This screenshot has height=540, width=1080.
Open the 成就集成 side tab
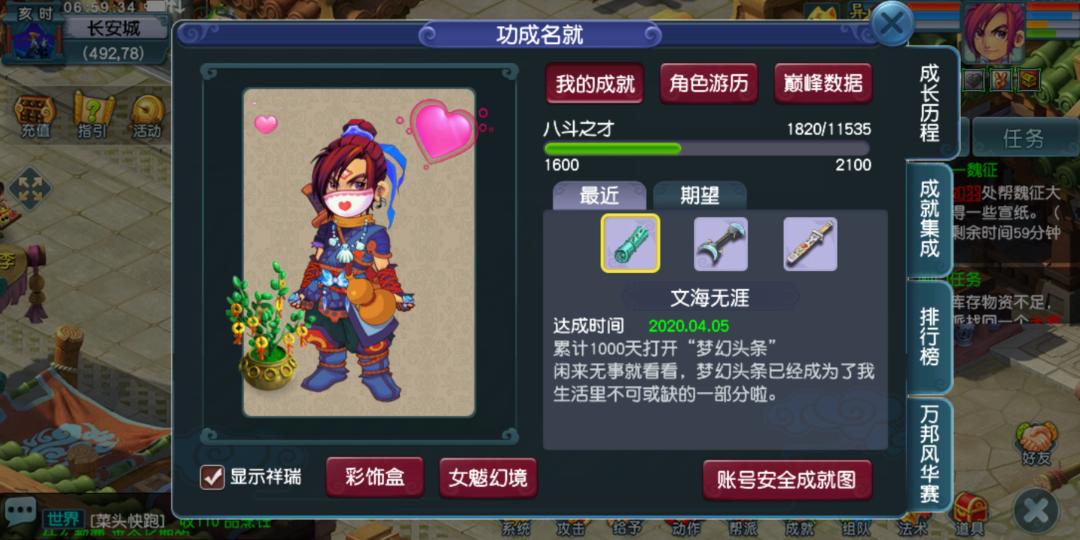[x=930, y=218]
